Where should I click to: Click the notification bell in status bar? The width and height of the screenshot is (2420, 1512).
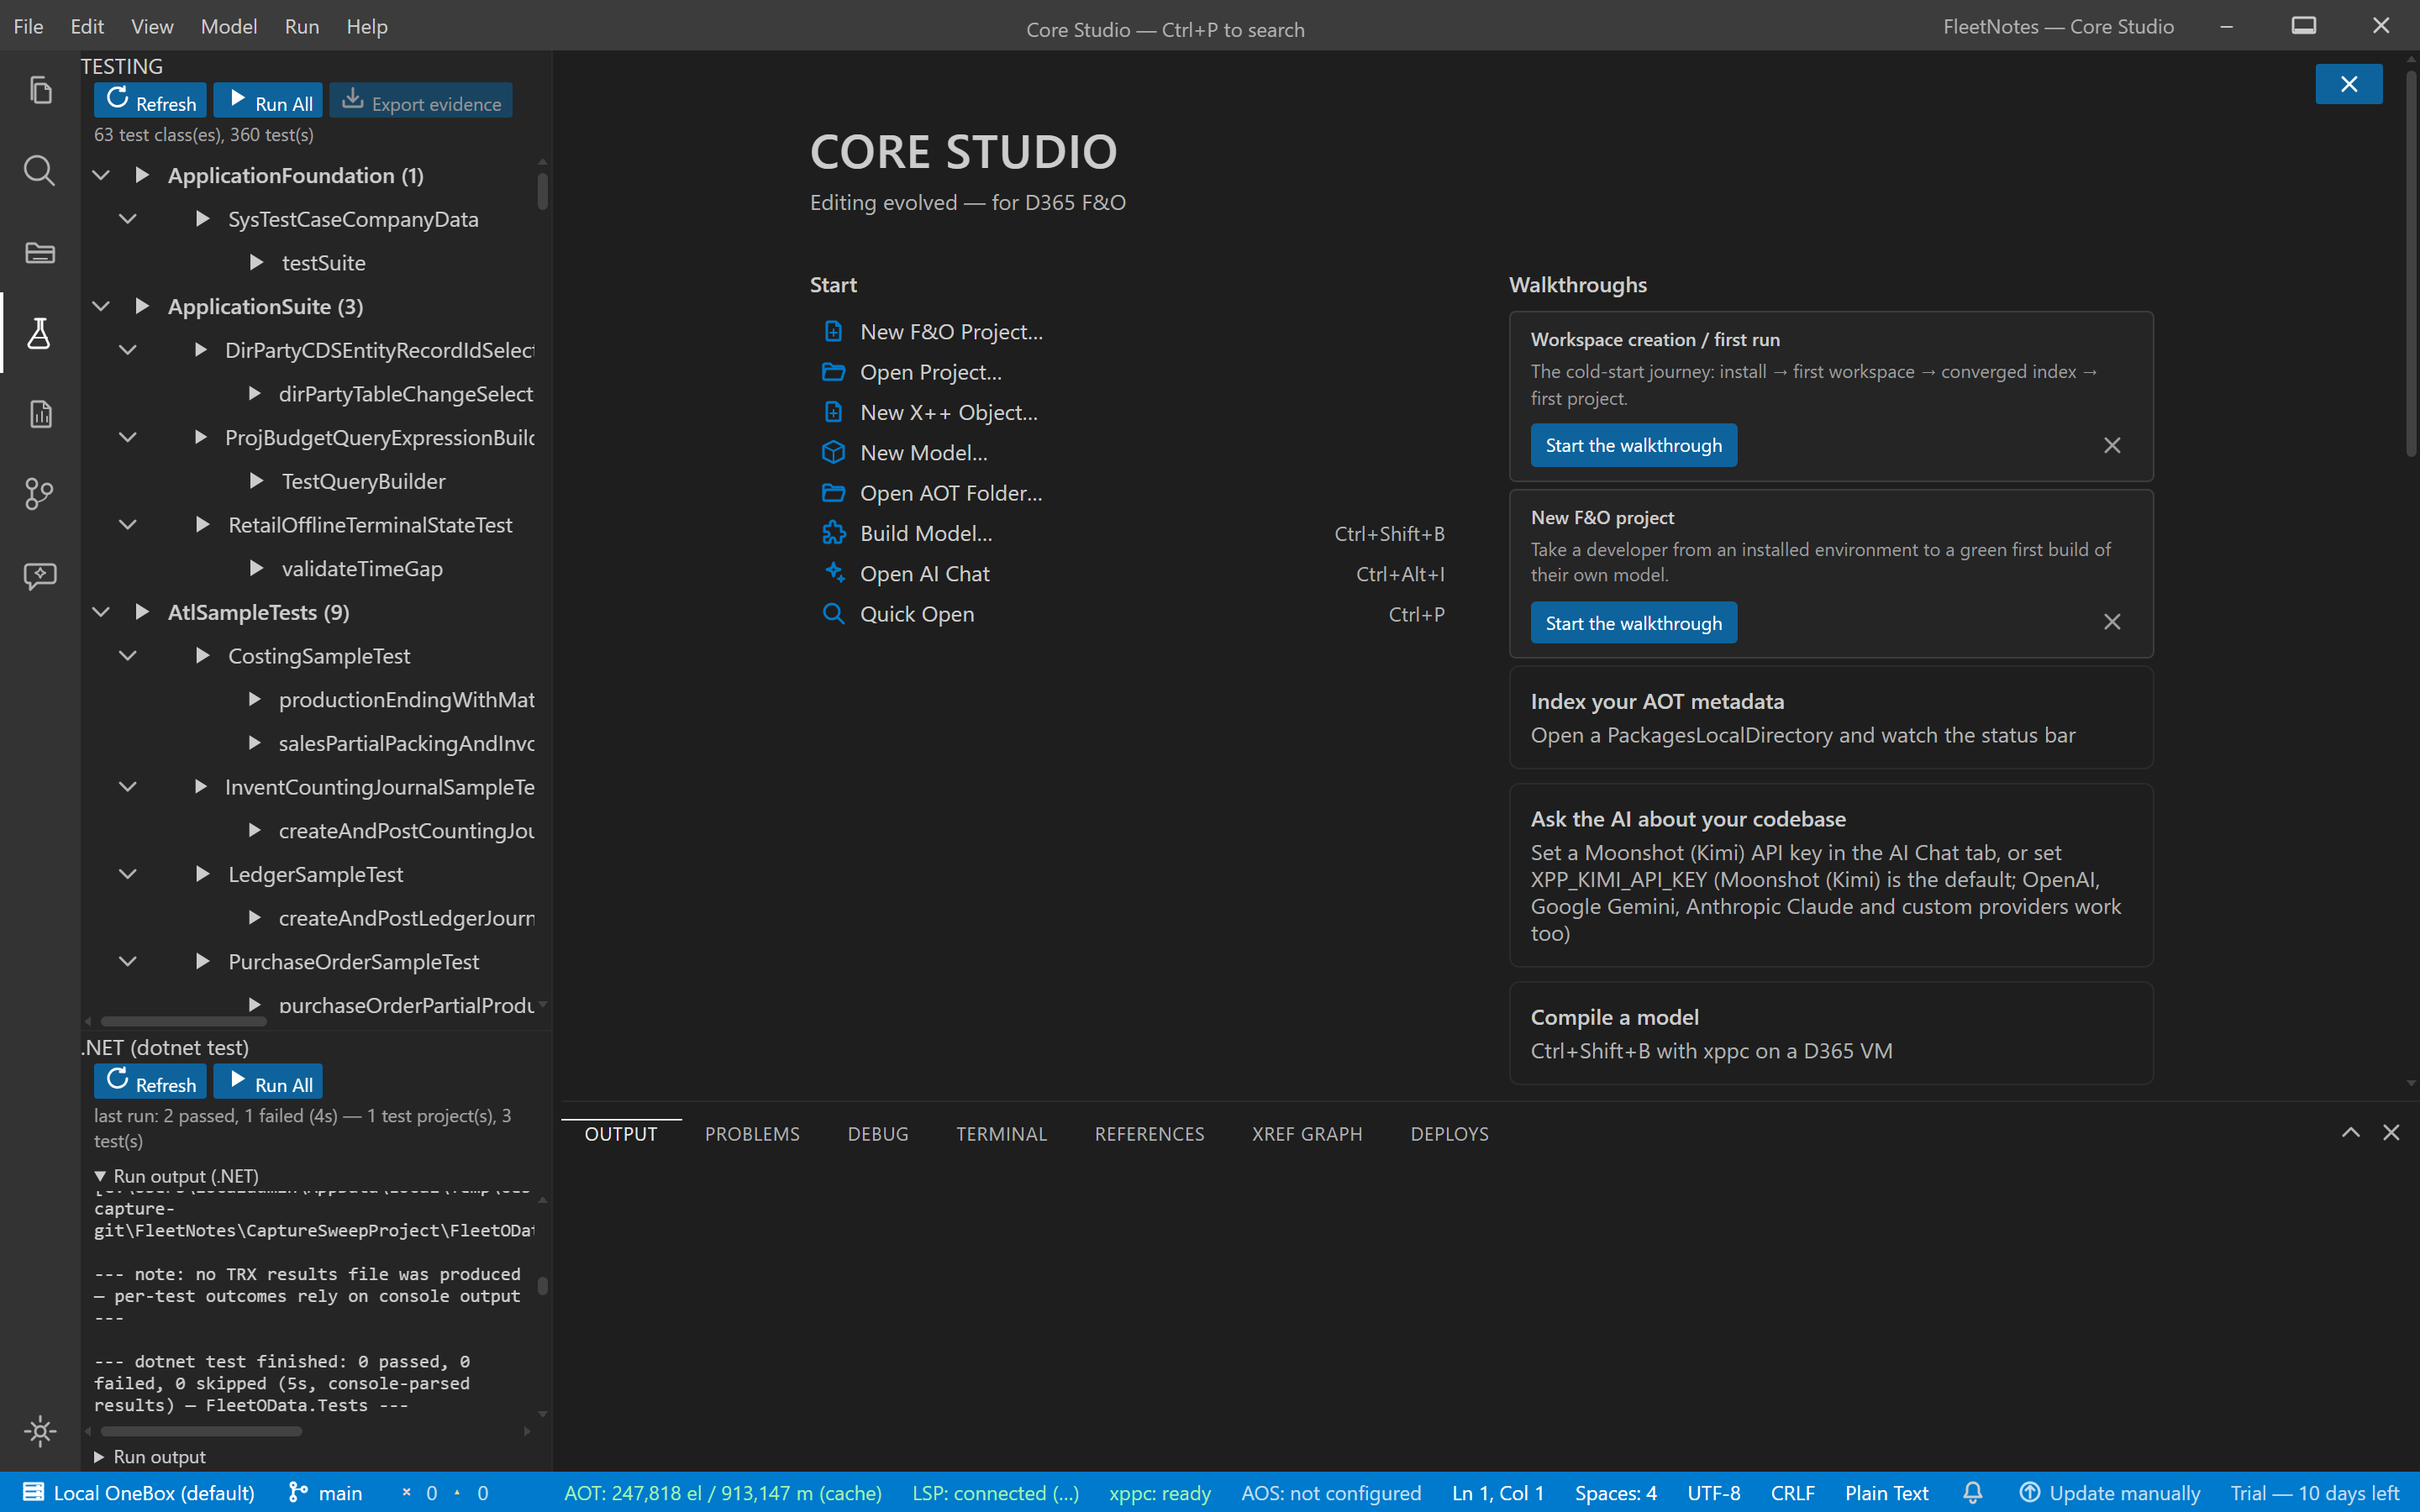(x=1973, y=1492)
